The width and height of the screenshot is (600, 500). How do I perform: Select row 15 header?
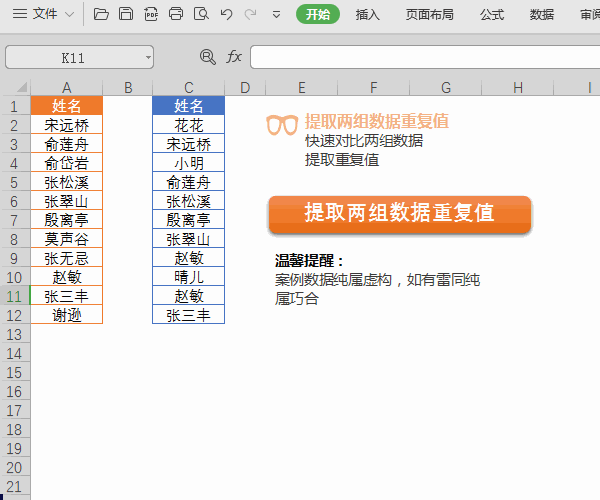15,372
